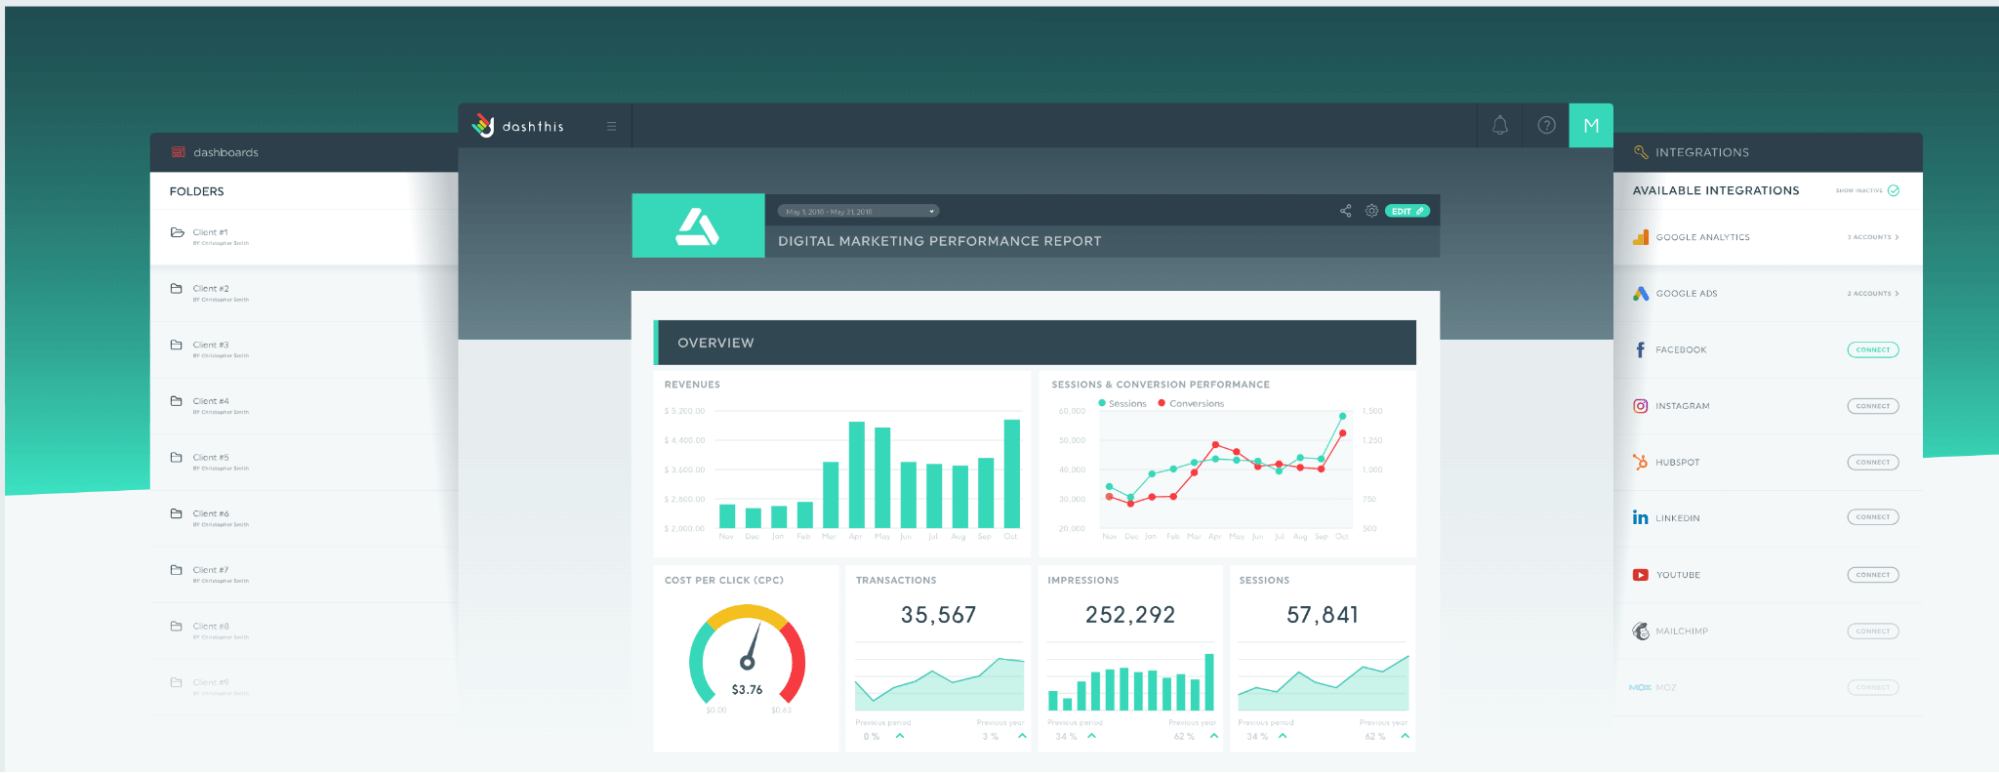Screen dimensions: 1999x773
Task: Click the Transactions value 35,567
Action: [938, 615]
